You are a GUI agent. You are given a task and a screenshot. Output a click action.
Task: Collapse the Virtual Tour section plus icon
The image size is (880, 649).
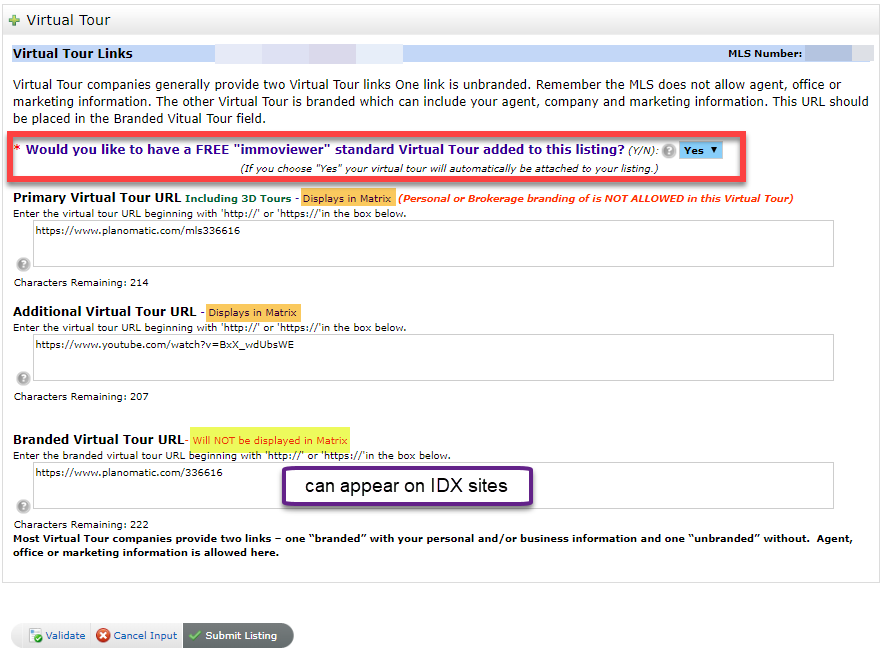click(14, 20)
